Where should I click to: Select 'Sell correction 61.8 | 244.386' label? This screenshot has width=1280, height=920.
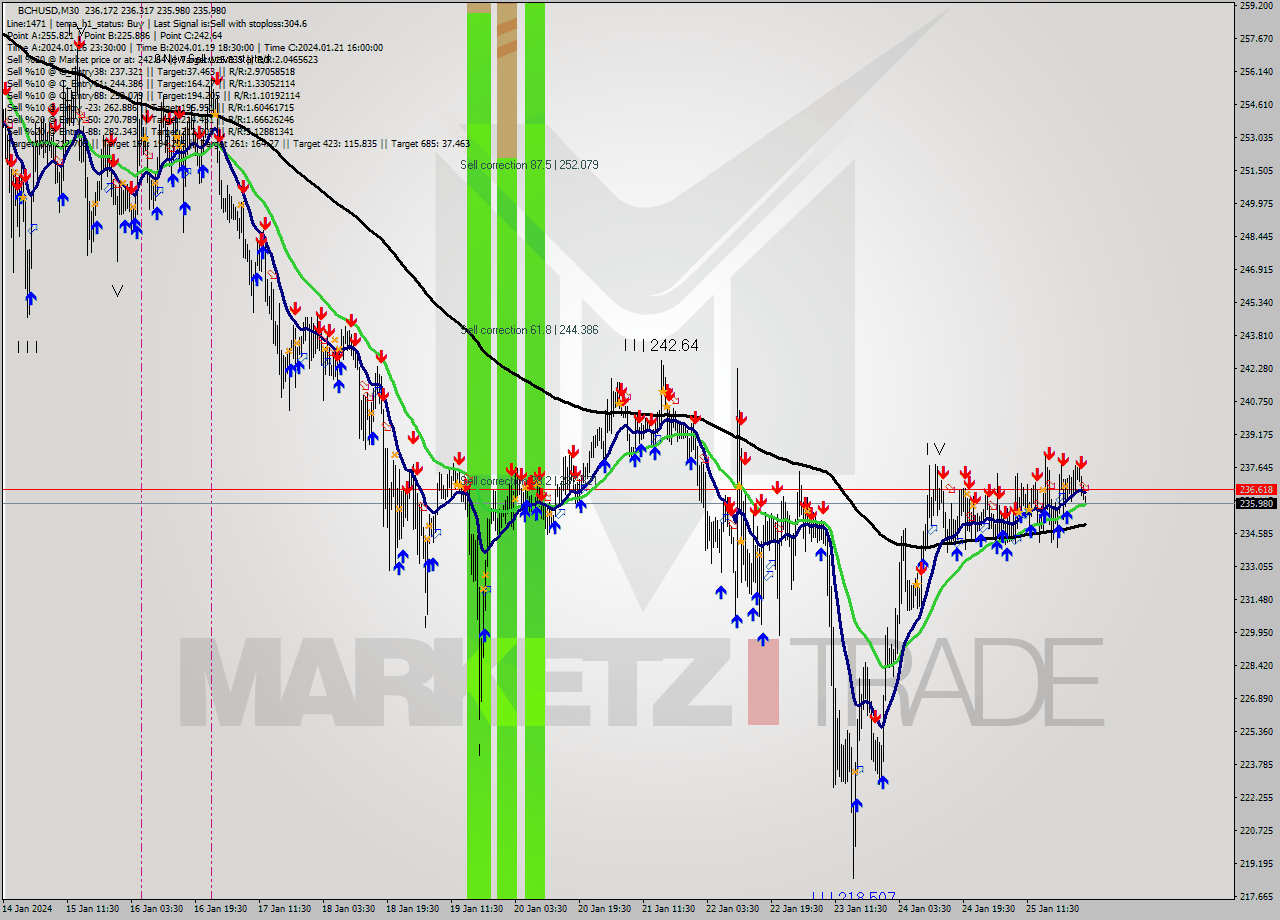pos(529,329)
